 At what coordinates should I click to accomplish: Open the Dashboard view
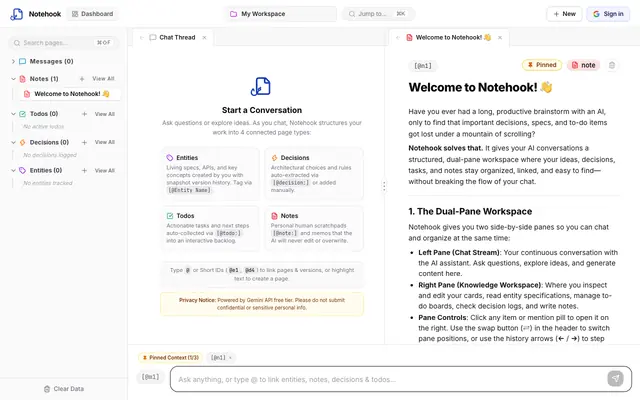tap(93, 14)
